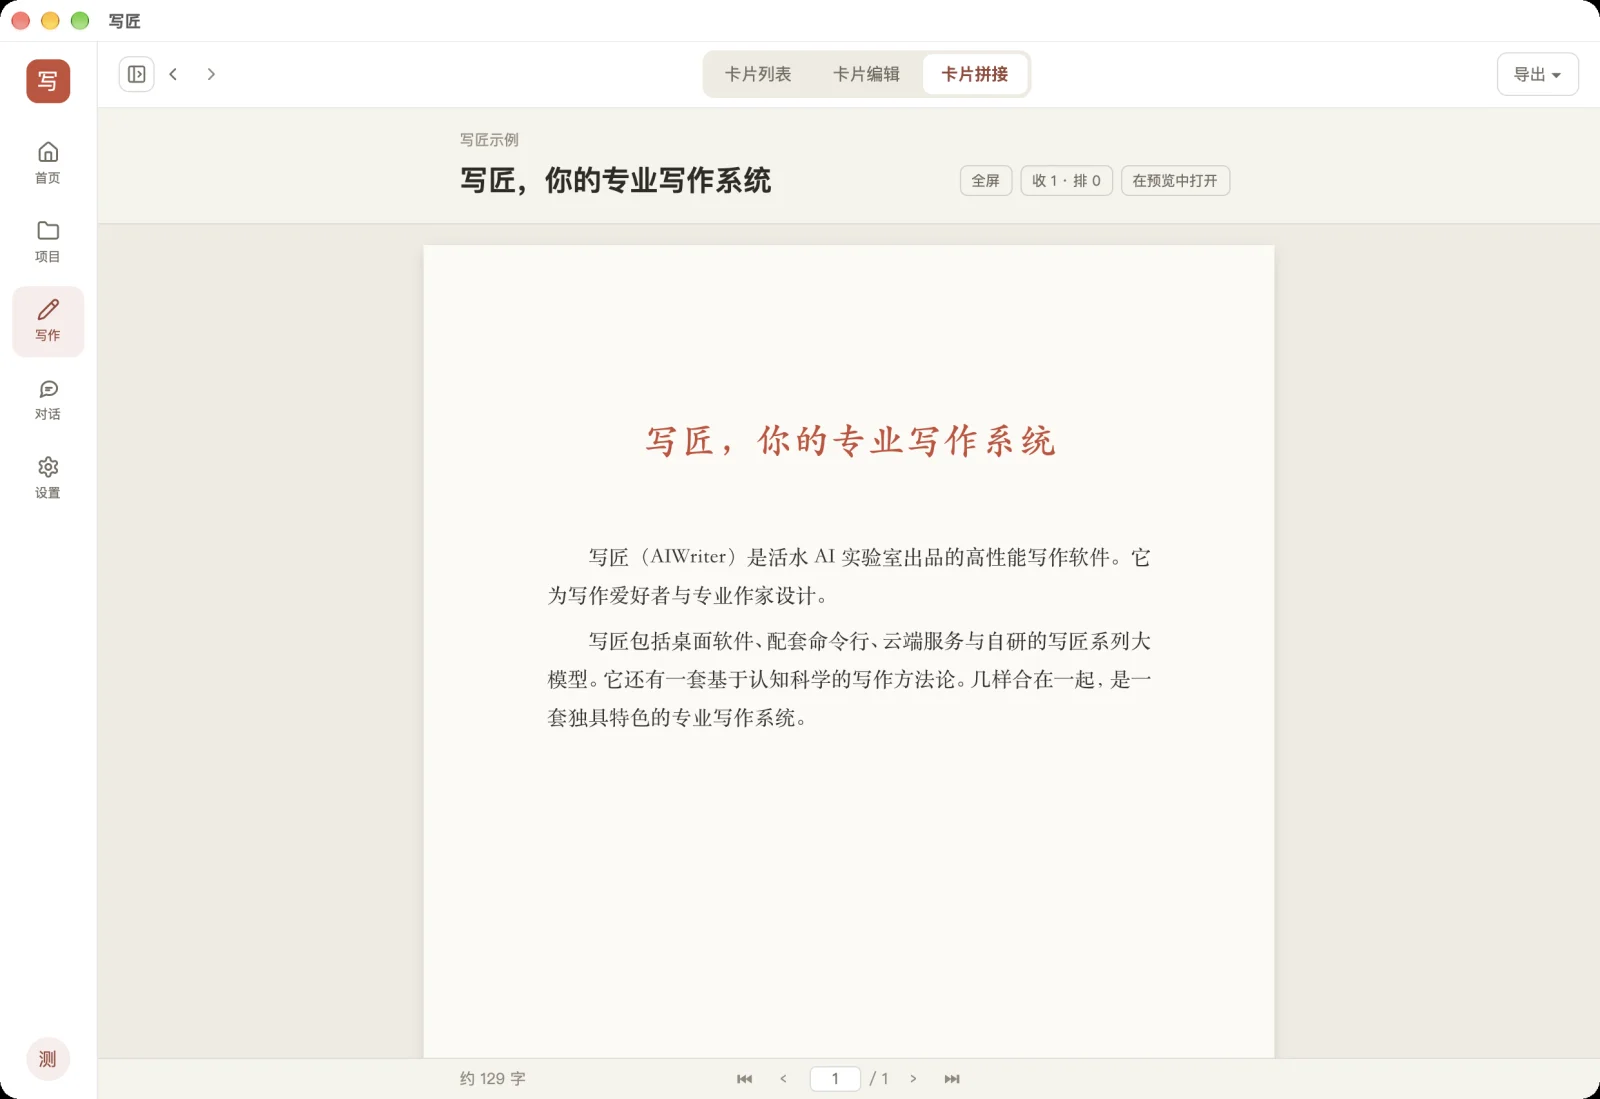The width and height of the screenshot is (1600, 1099).
Task: Click the red 写匠 app logo
Action: (48, 81)
